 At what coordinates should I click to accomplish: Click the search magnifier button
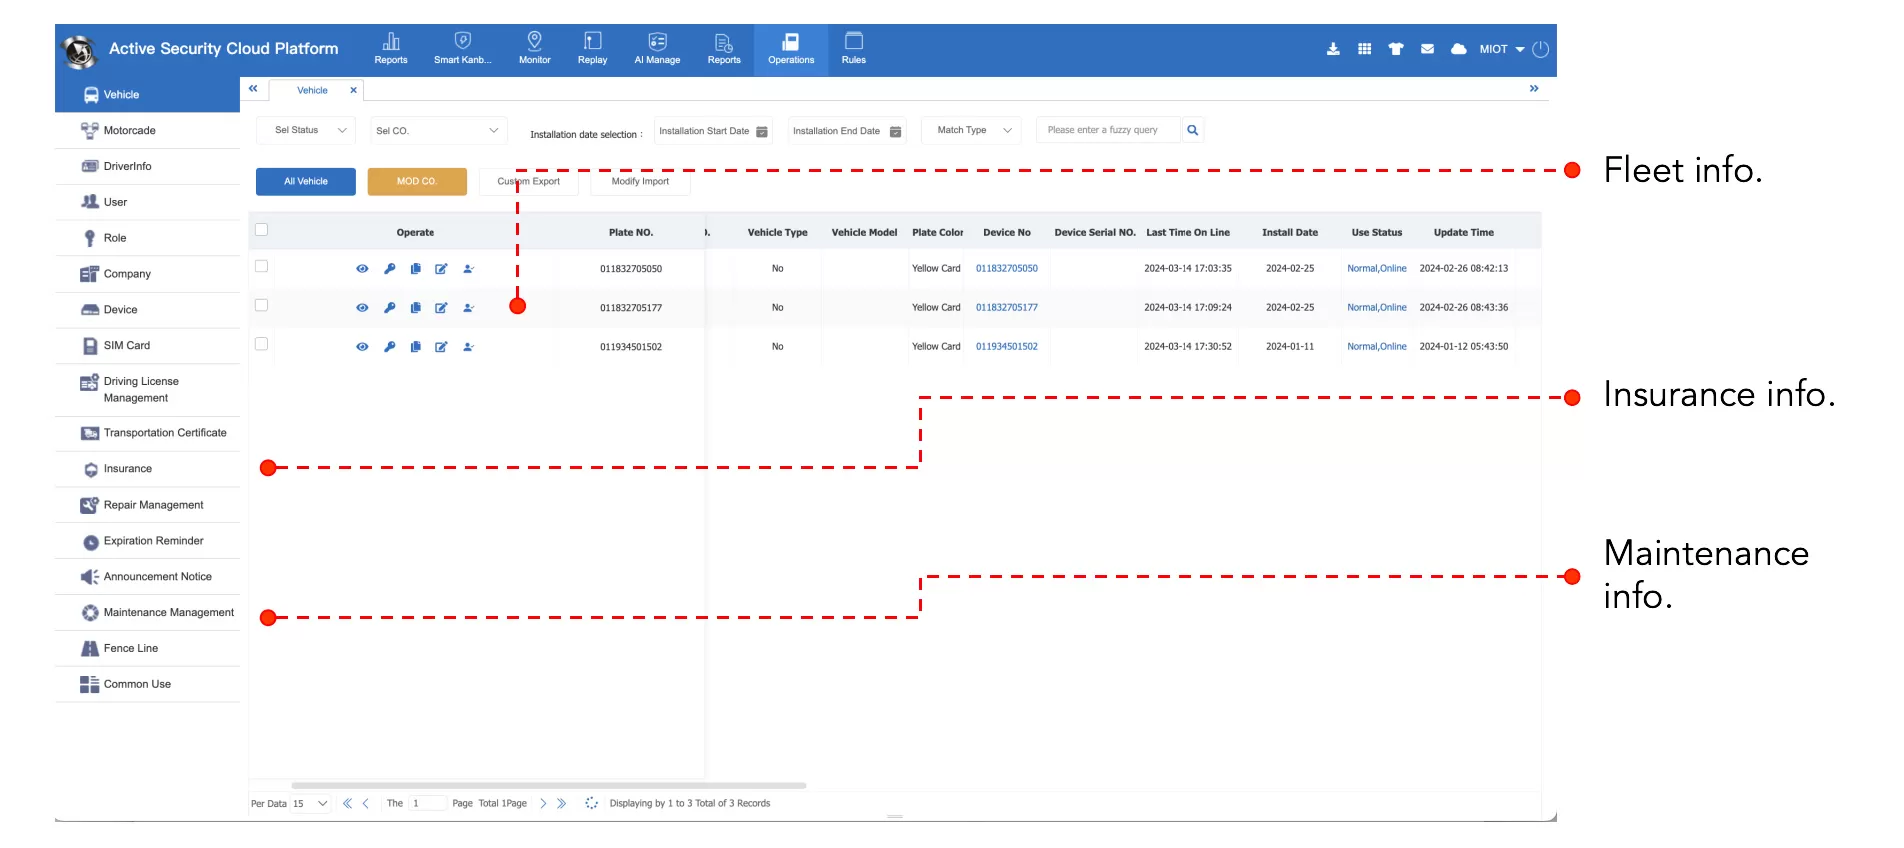tap(1192, 130)
